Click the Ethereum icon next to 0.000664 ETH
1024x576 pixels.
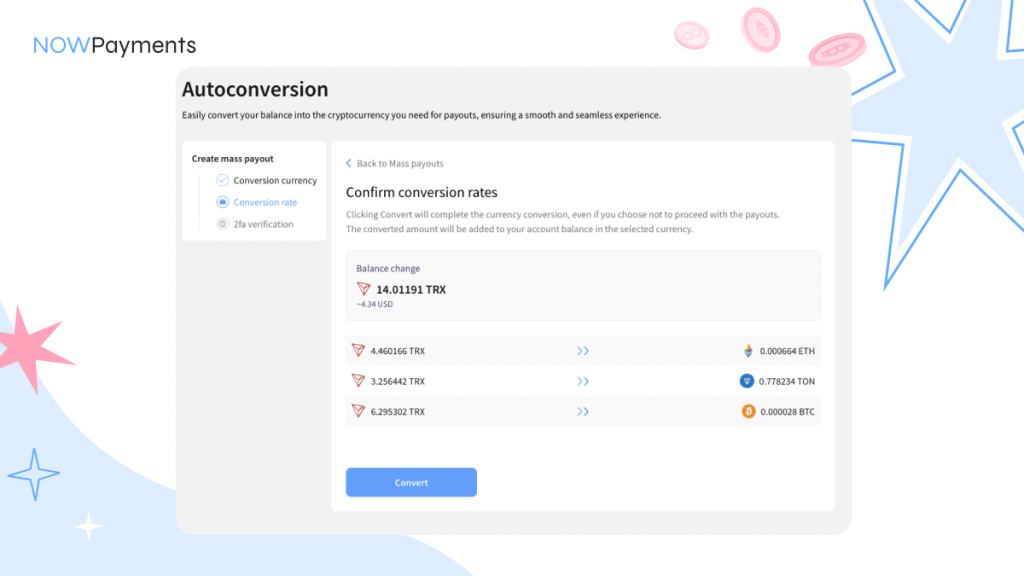pyautogui.click(x=747, y=351)
